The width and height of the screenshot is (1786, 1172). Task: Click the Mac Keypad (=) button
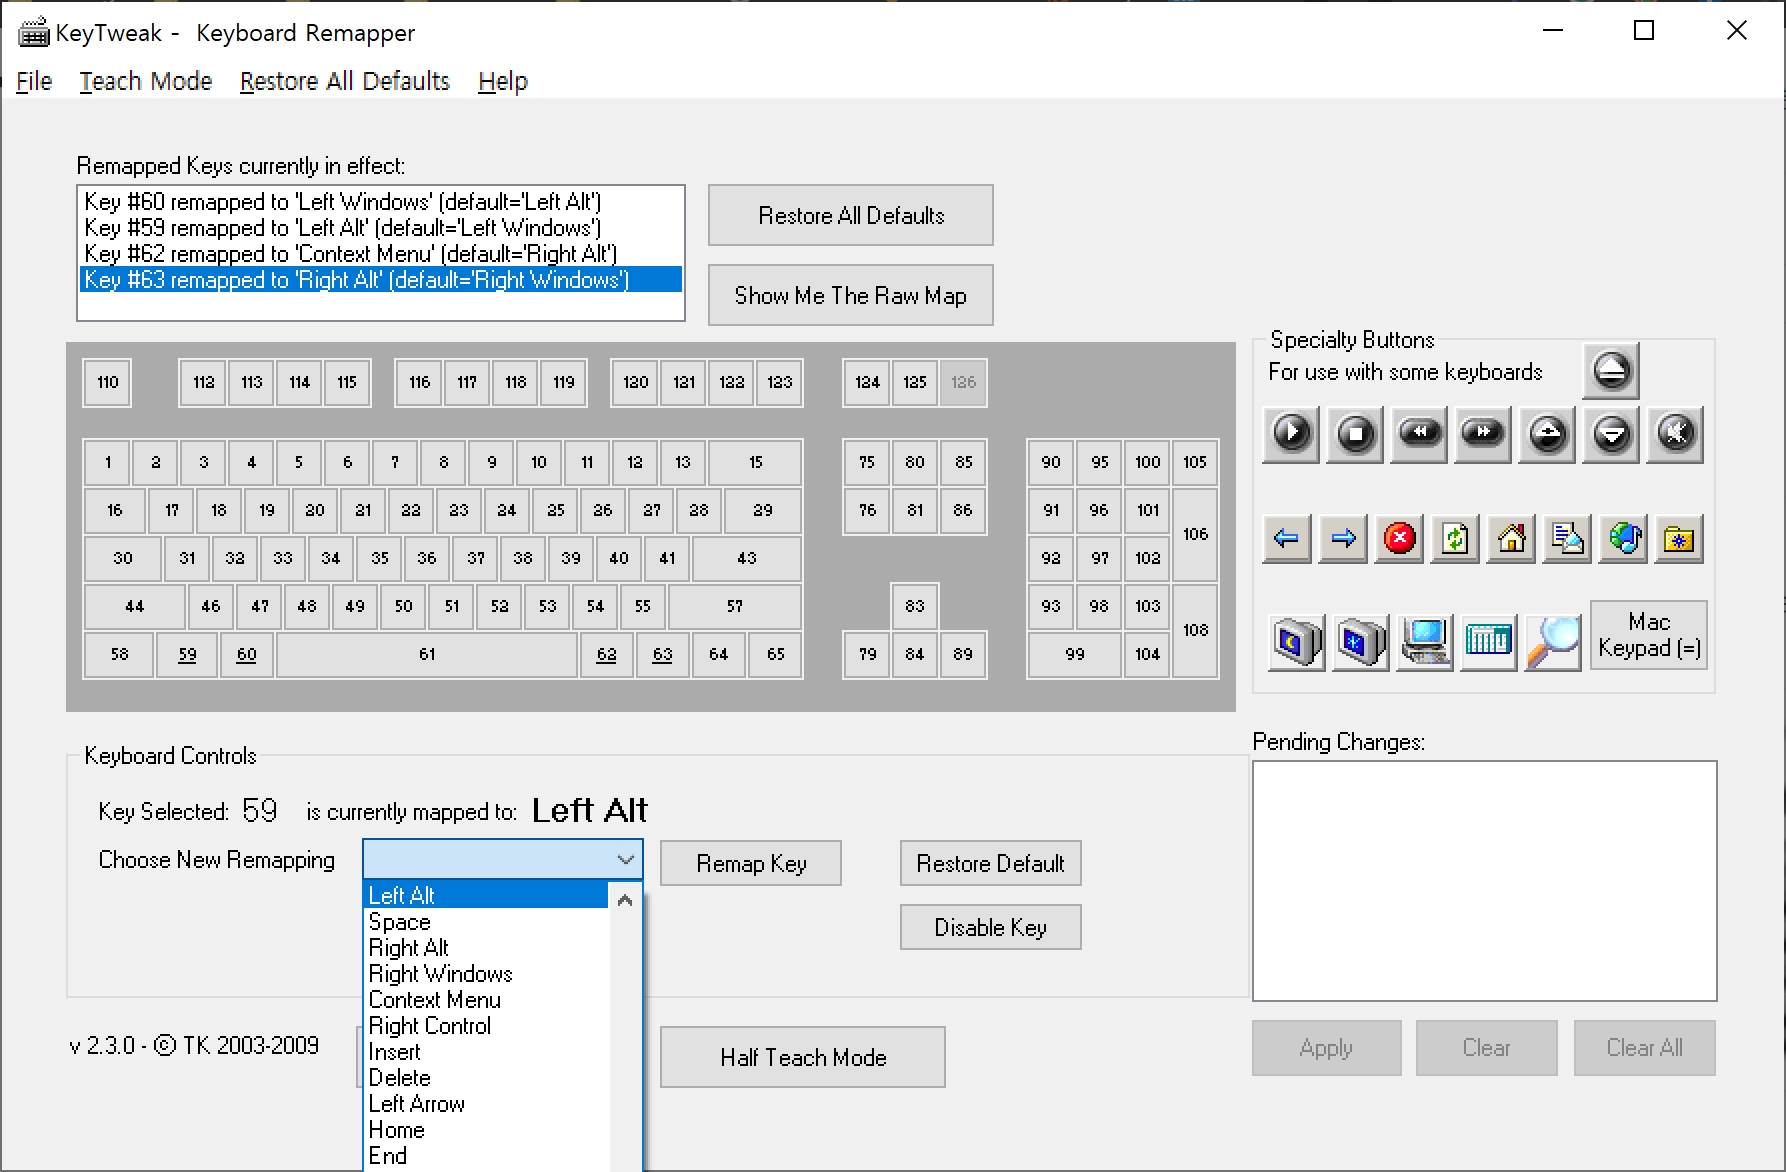pyautogui.click(x=1648, y=635)
